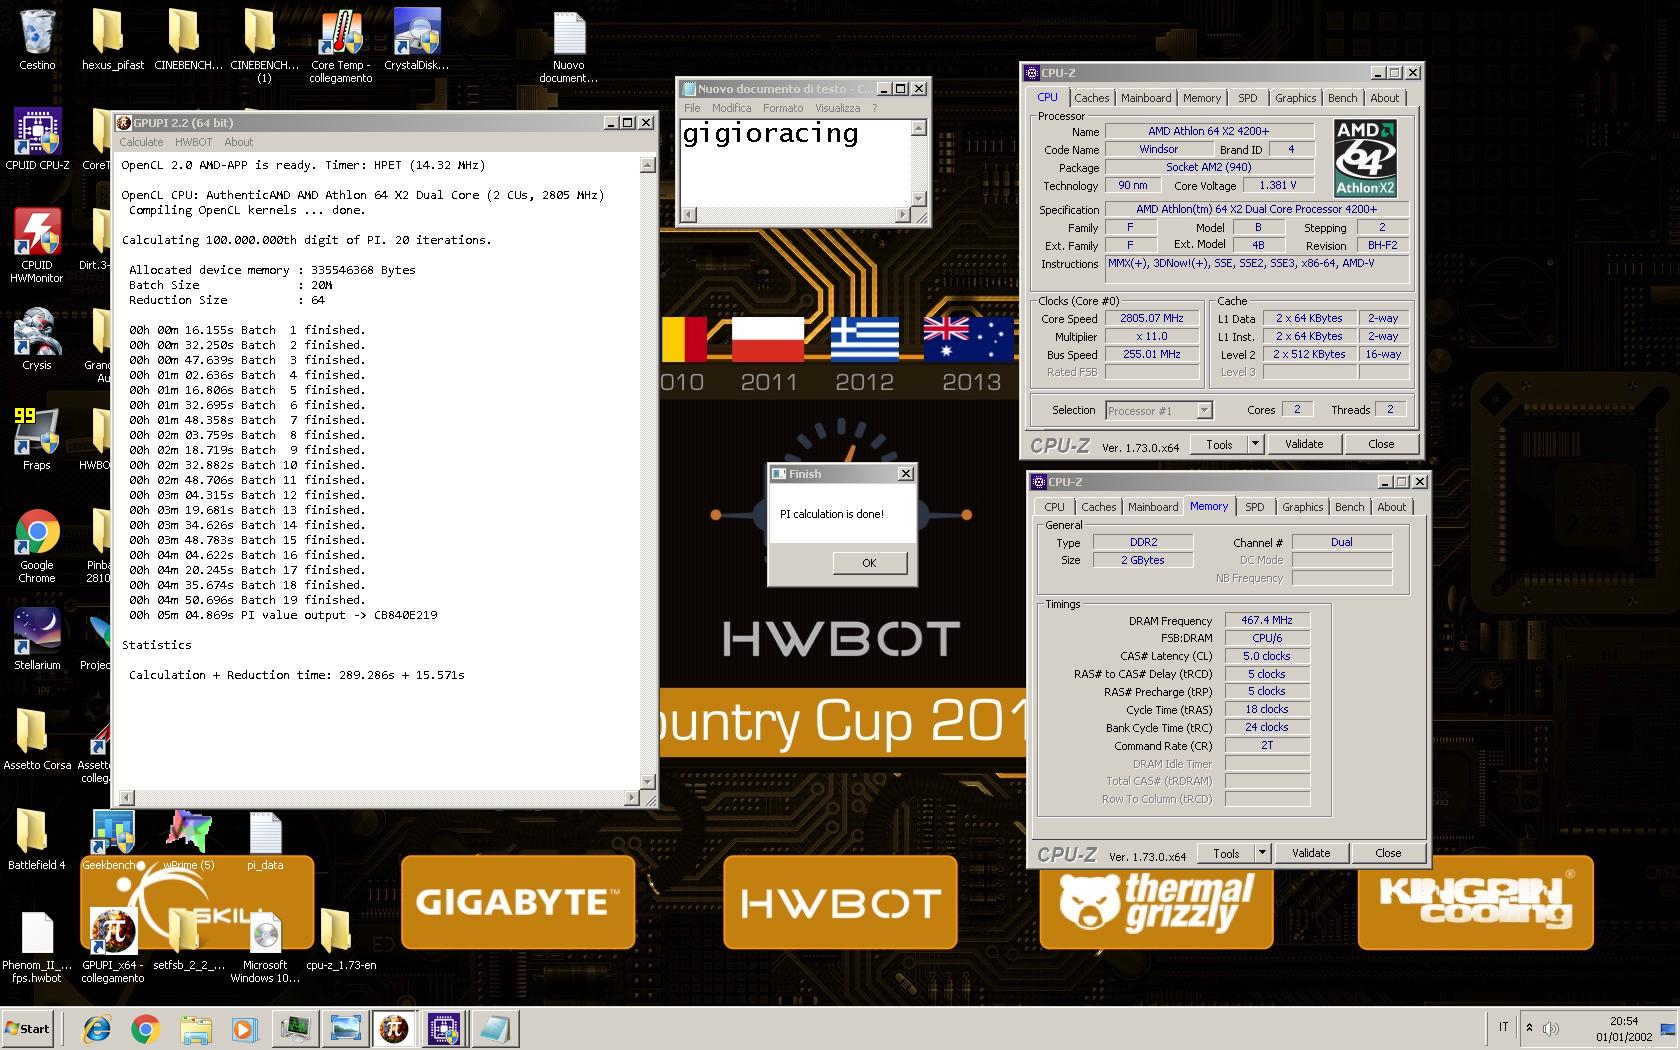Open Windows Explorer from the taskbar
Viewport: 1680px width, 1050px height.
point(195,1029)
